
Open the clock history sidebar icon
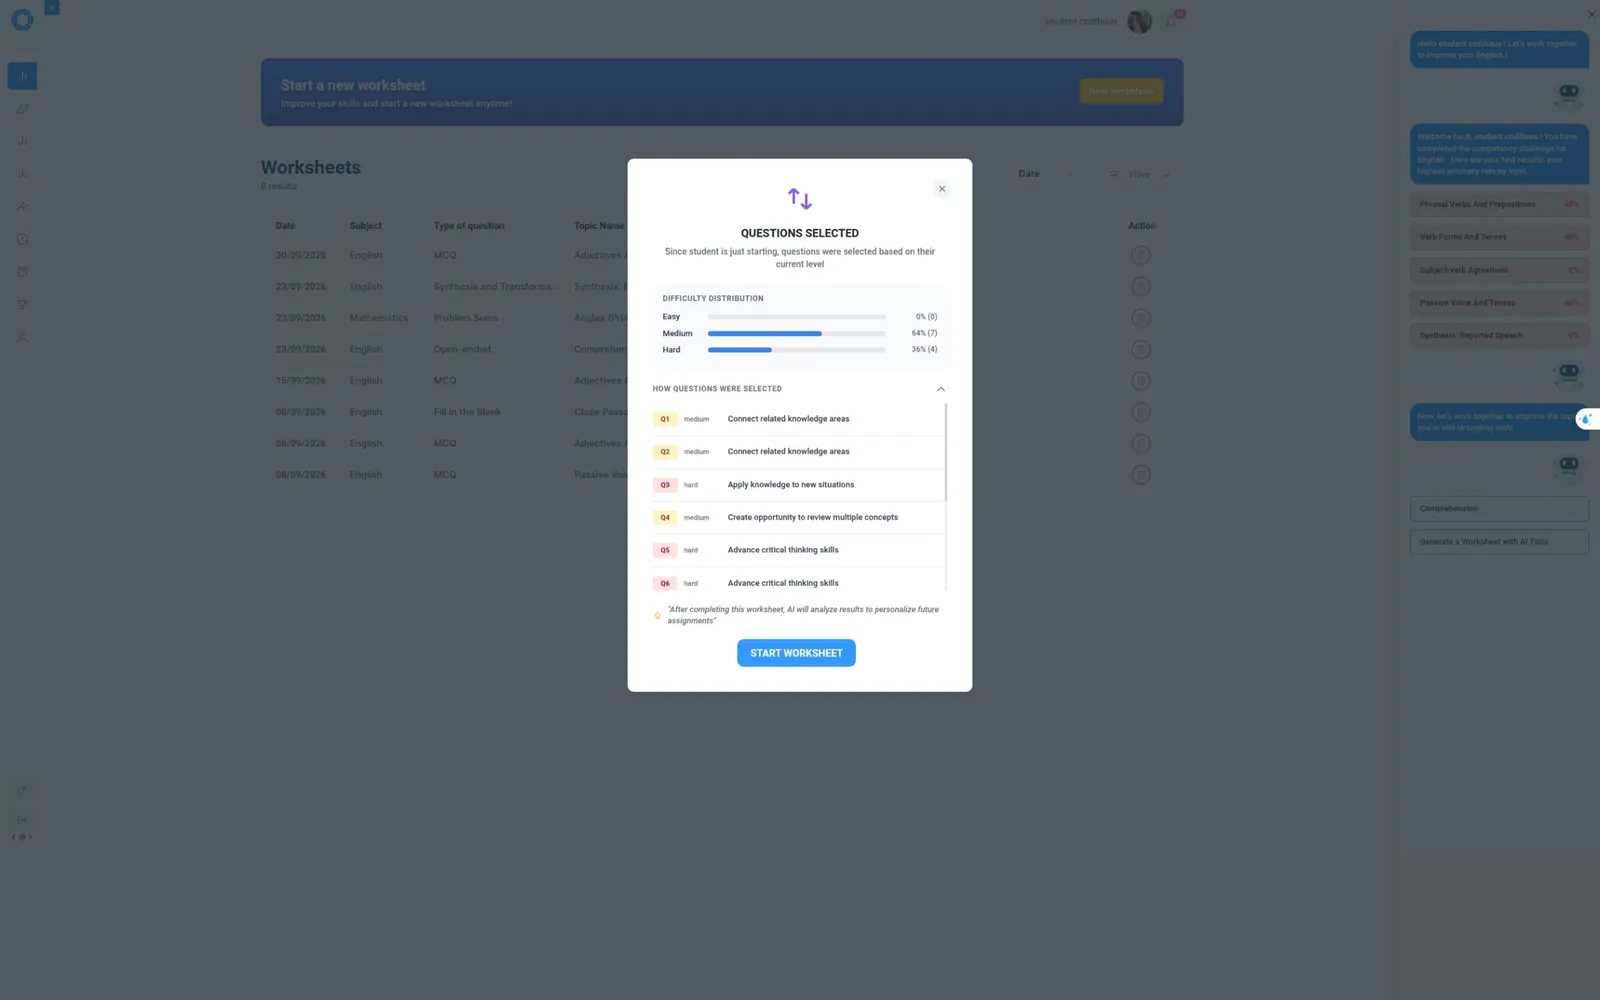coord(22,239)
